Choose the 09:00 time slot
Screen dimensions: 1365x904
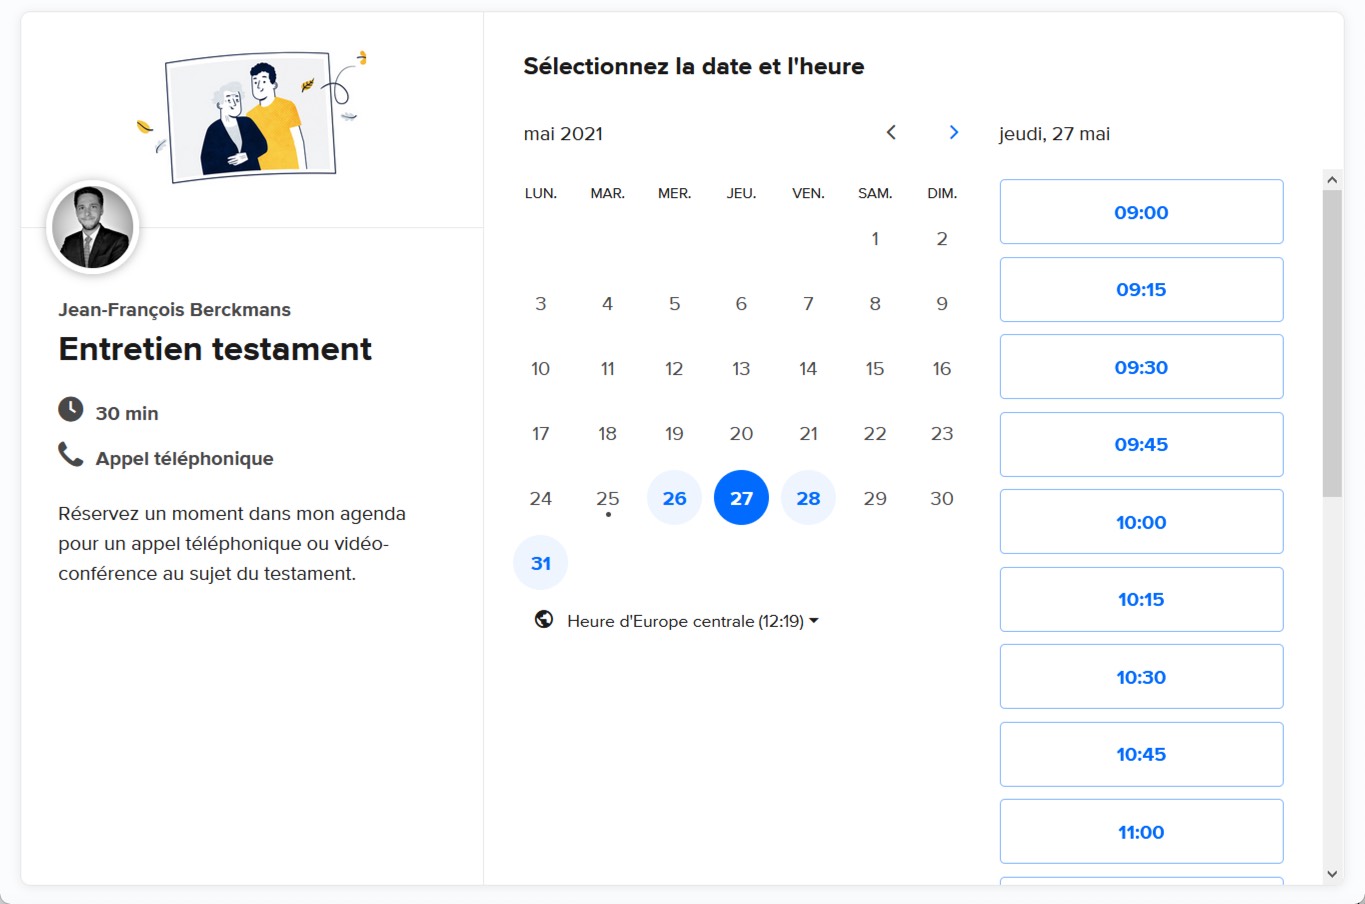tap(1141, 212)
